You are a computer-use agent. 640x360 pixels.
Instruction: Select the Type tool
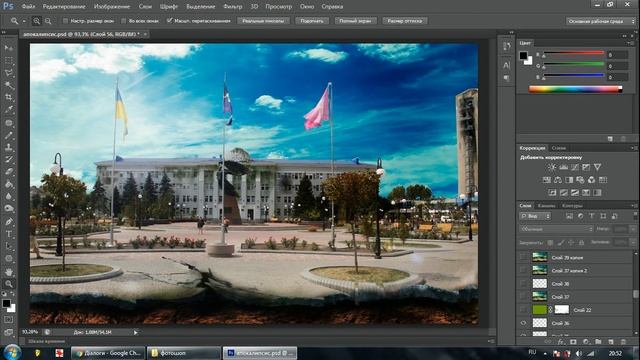[9, 234]
